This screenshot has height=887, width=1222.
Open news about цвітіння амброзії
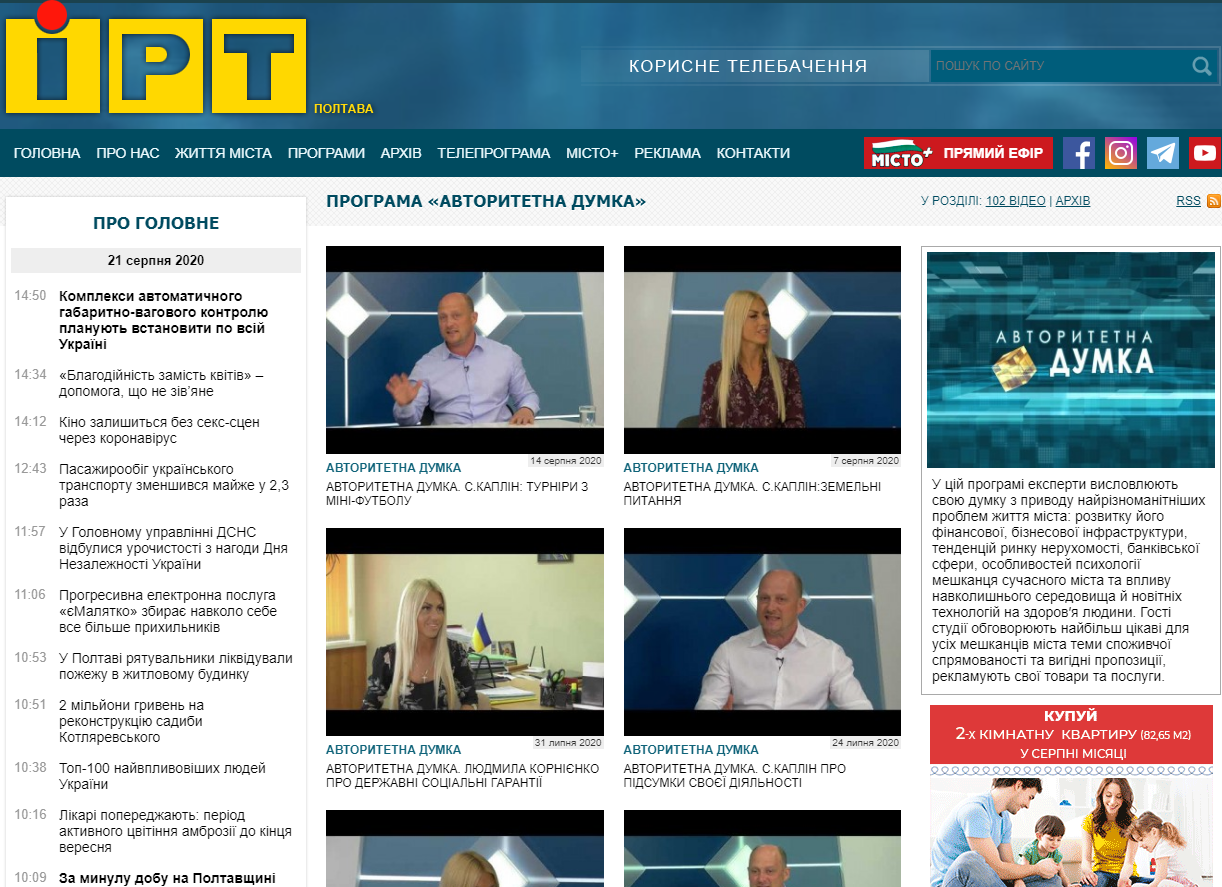coord(175,831)
